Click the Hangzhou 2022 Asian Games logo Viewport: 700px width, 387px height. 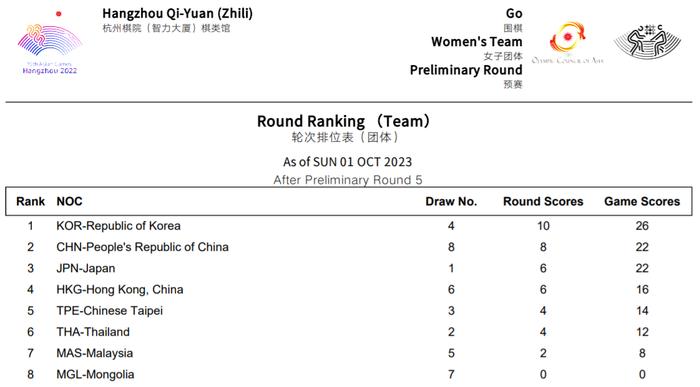pos(50,43)
